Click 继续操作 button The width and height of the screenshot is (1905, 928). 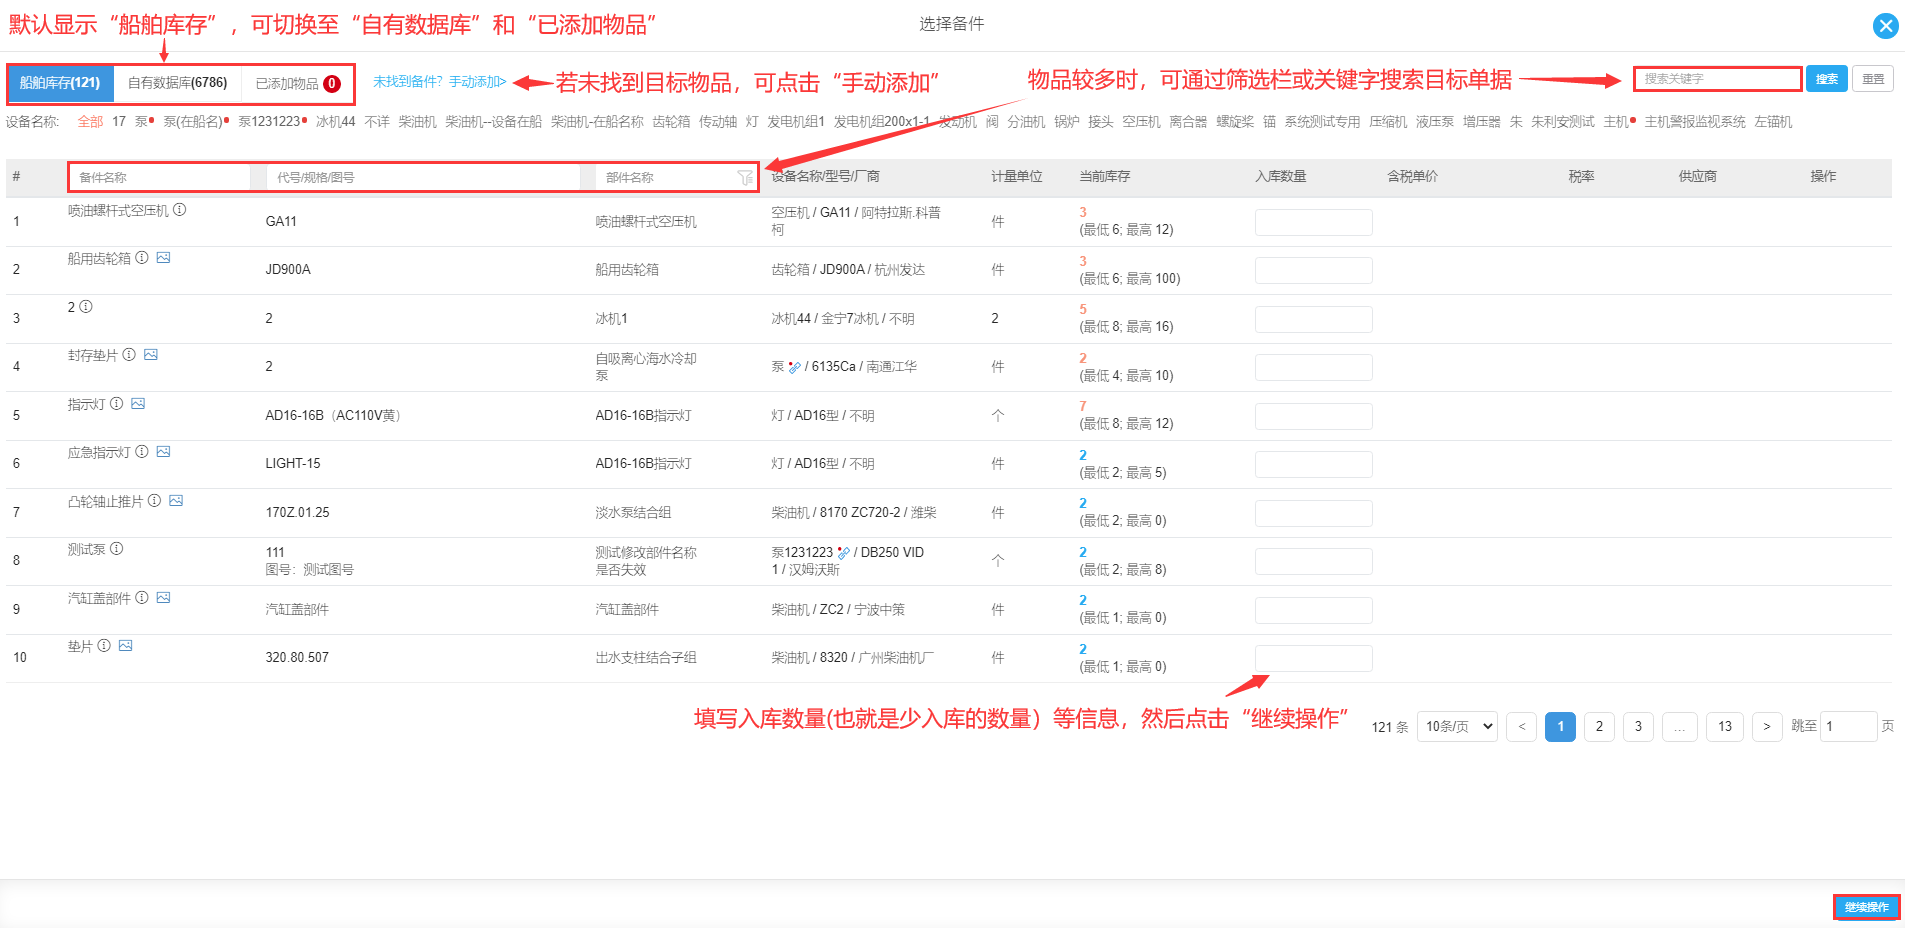[1866, 907]
